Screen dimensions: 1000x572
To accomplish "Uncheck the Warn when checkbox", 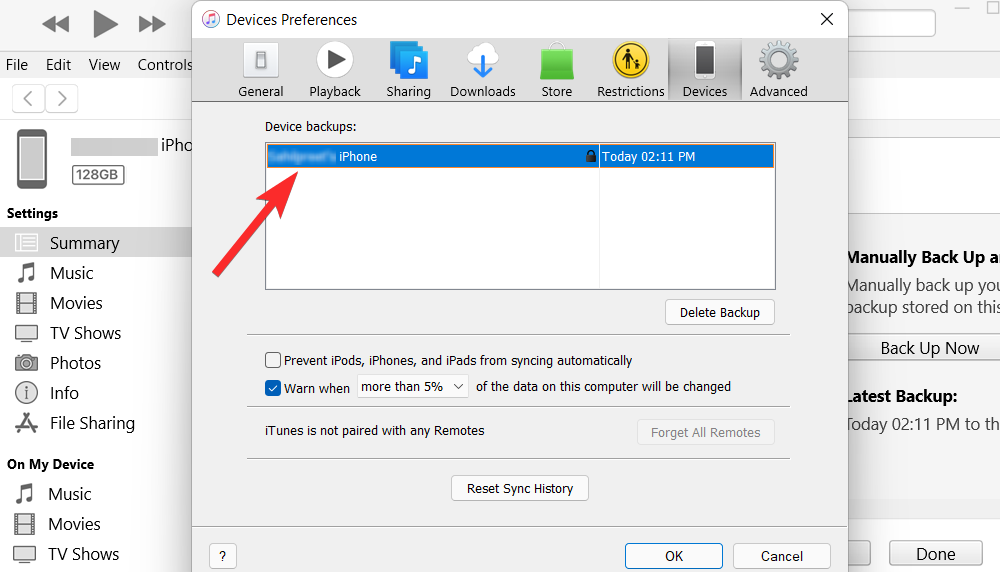I will tap(273, 387).
